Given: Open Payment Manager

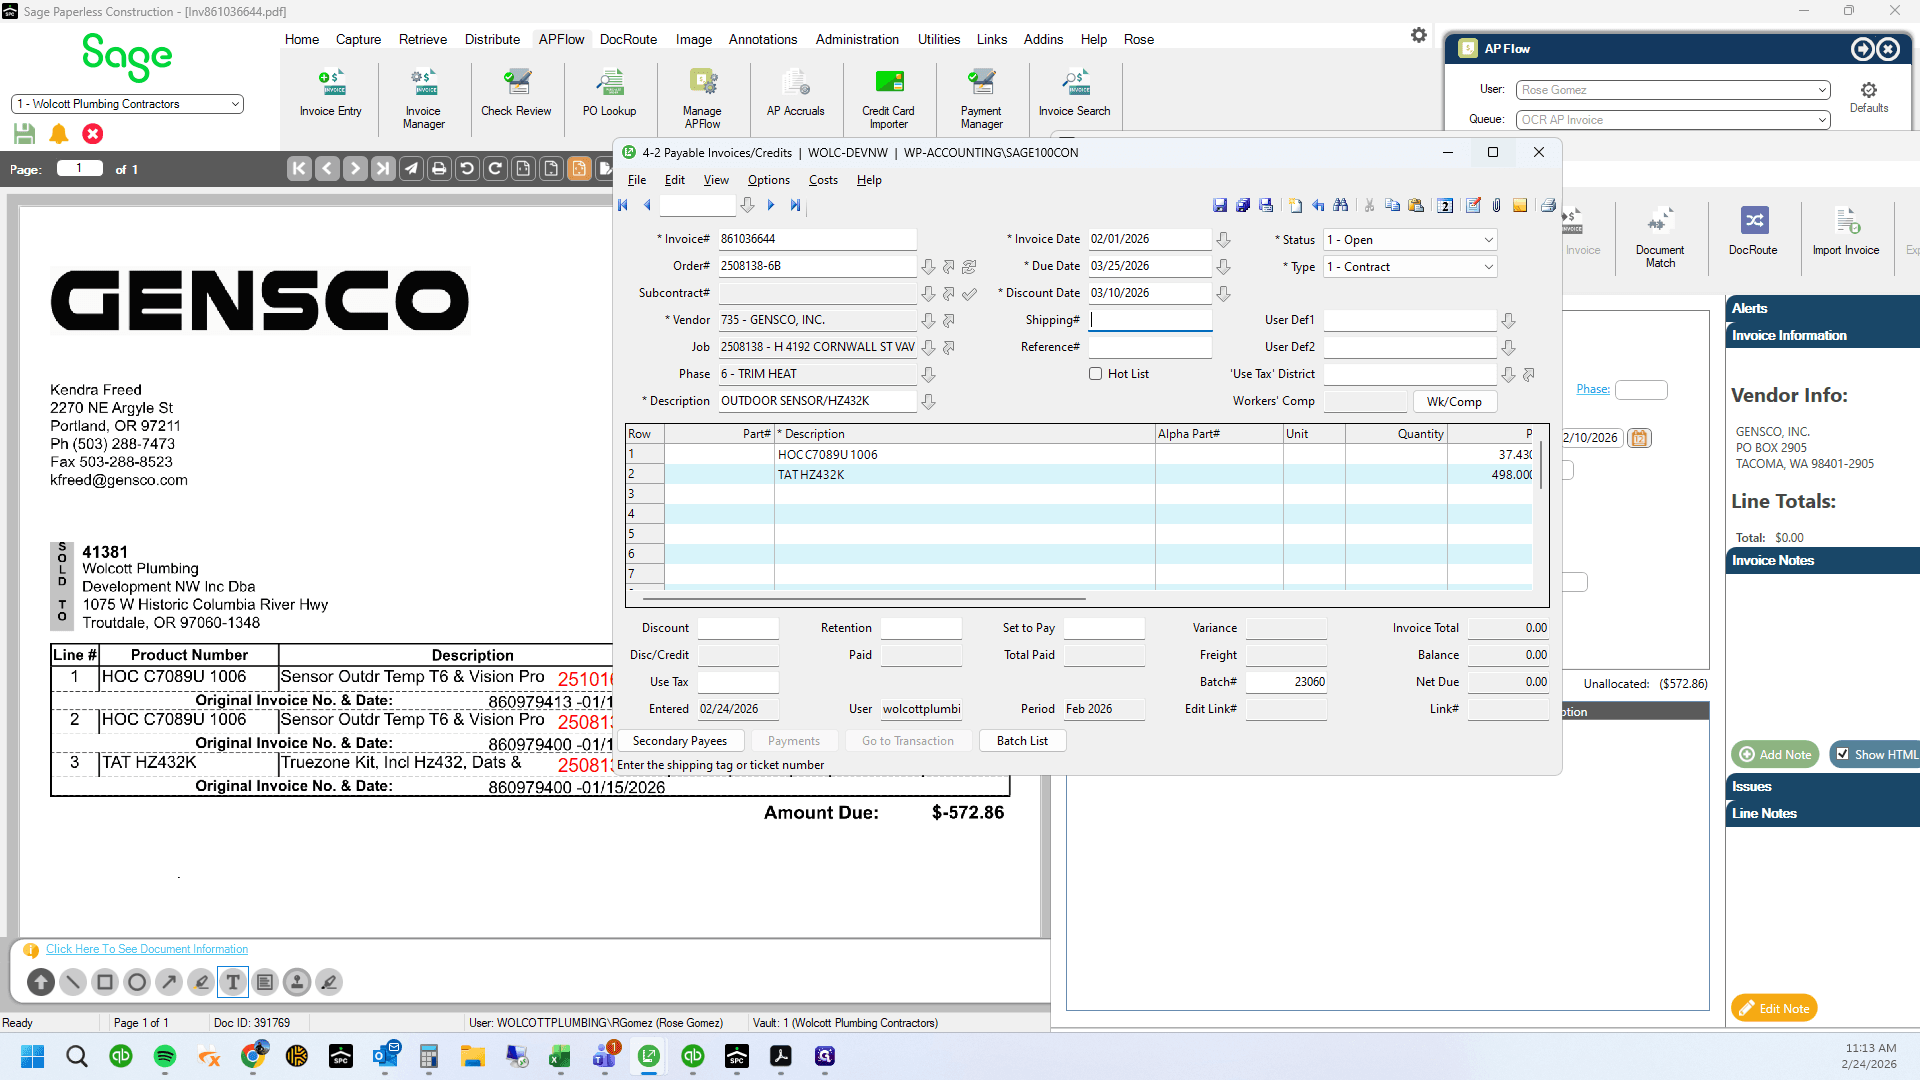Looking at the screenshot, I should point(981,98).
